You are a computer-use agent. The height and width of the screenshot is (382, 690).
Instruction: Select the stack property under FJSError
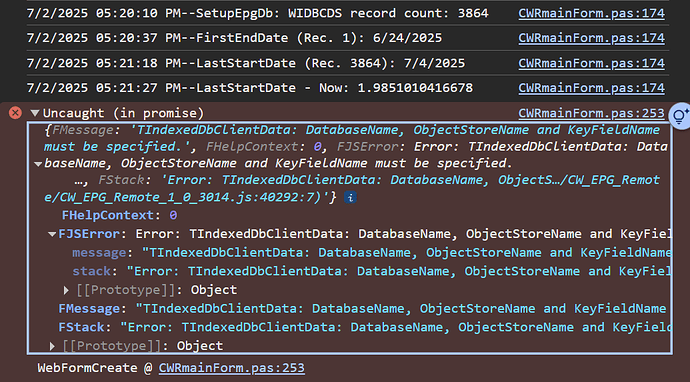(371, 271)
